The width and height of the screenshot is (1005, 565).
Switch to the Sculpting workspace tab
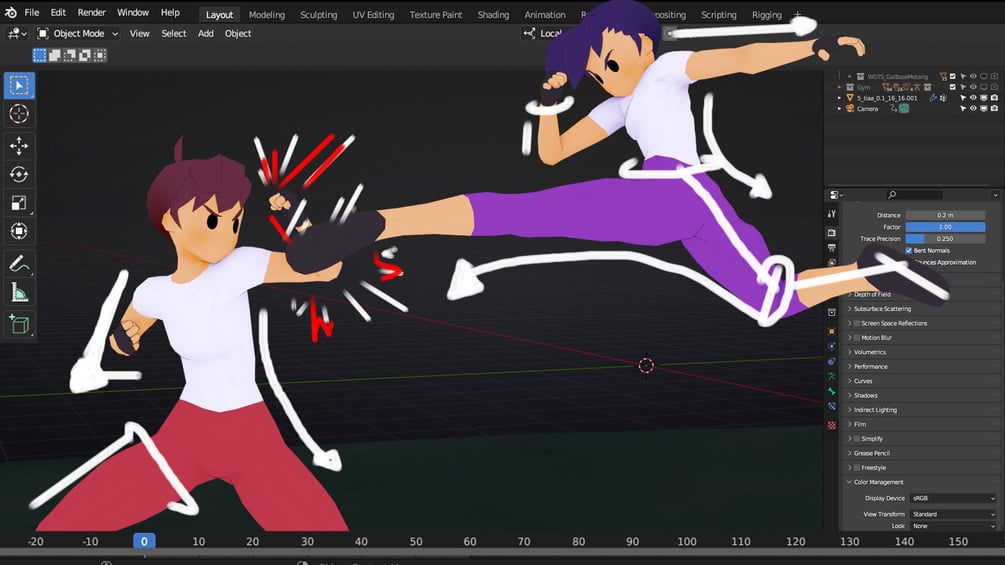click(x=319, y=14)
